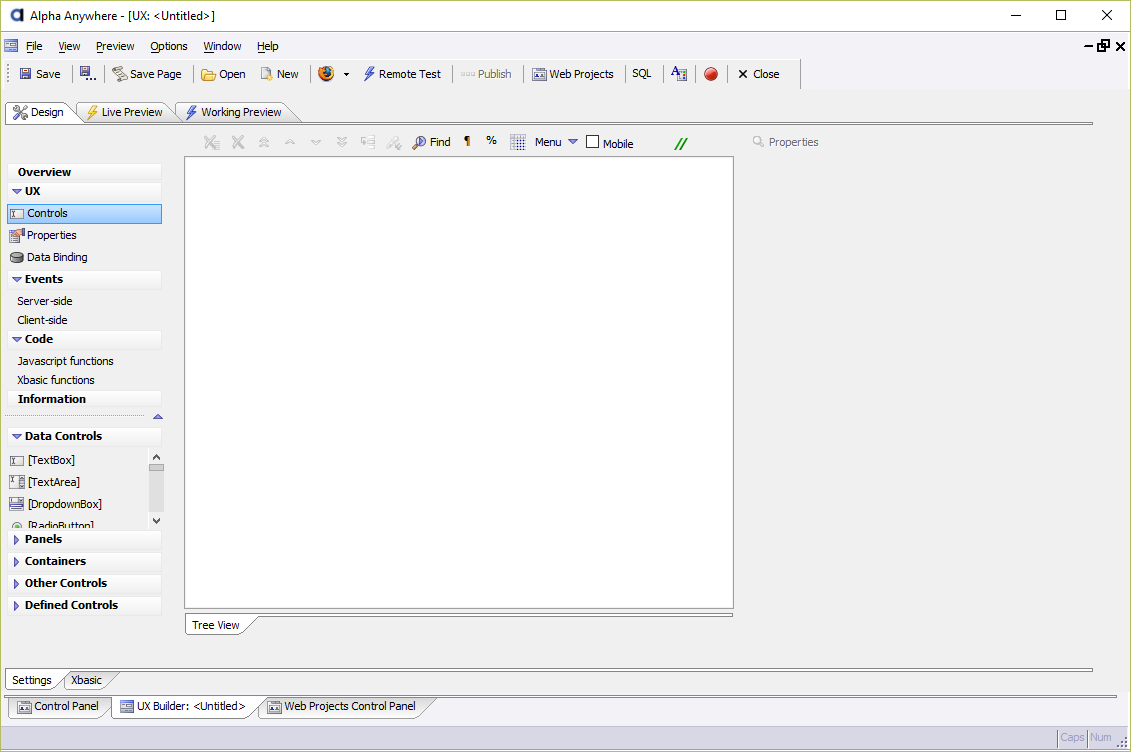
Task: Select Client-side events
Action: (x=43, y=320)
